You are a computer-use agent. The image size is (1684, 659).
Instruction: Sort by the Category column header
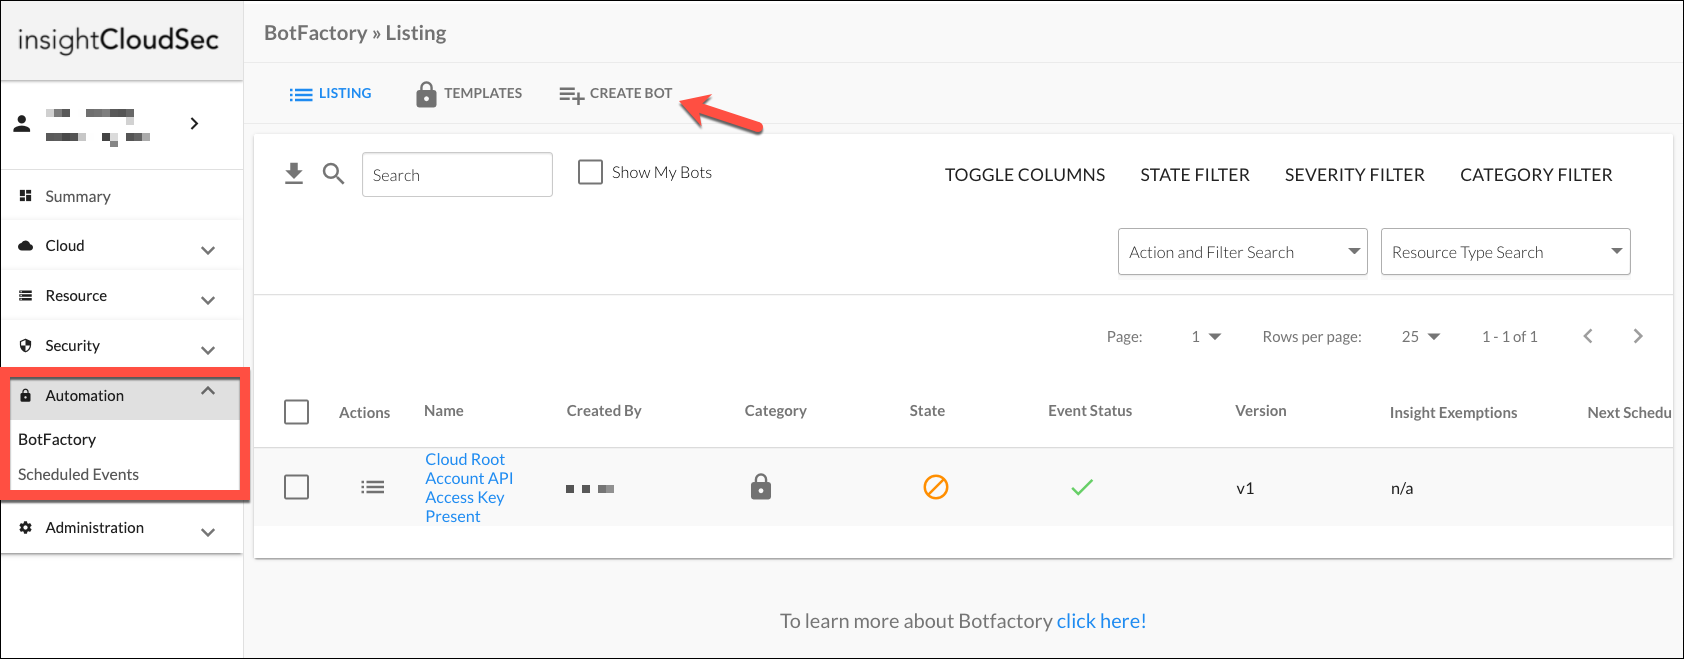775,411
